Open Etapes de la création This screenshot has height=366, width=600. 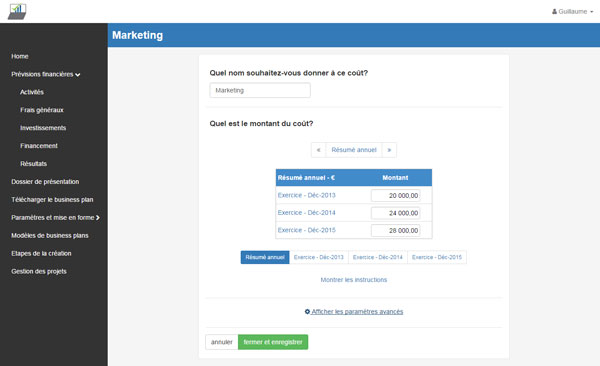pyautogui.click(x=41, y=253)
